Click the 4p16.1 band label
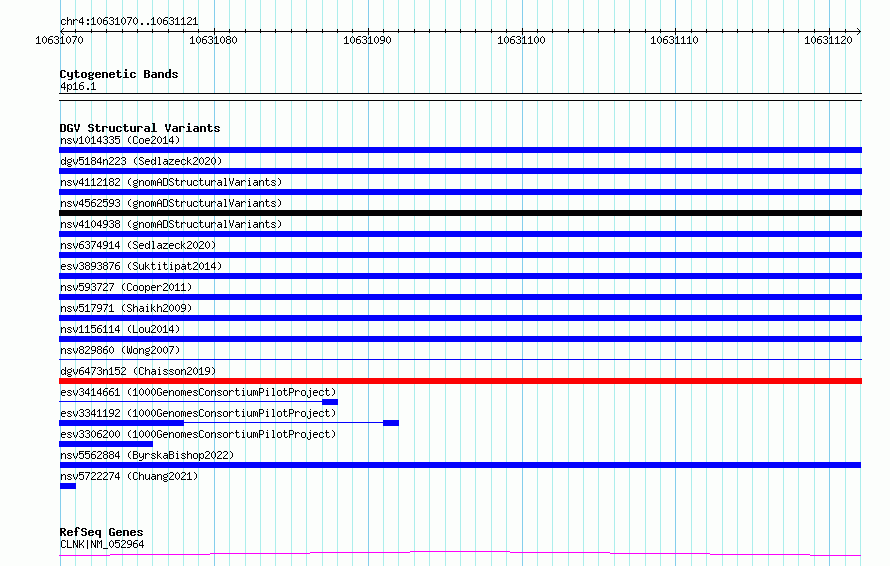This screenshot has width=890, height=566. pos(78,86)
